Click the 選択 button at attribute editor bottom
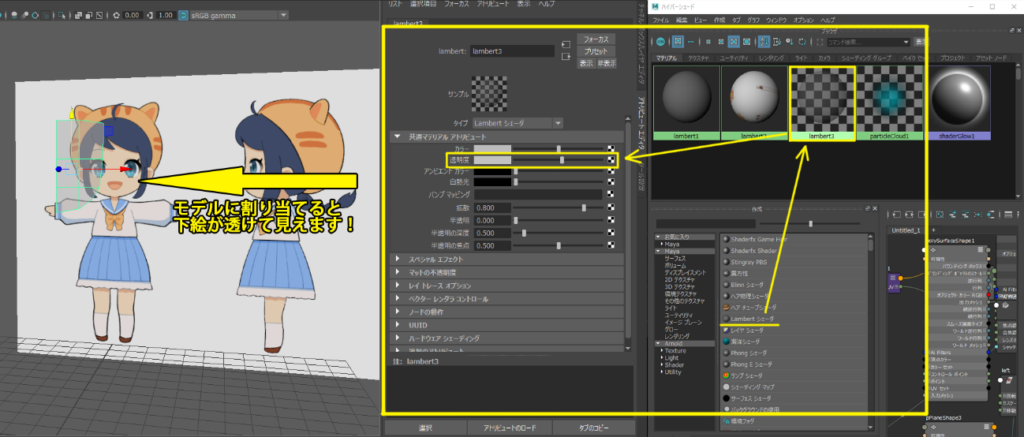 click(x=425, y=429)
